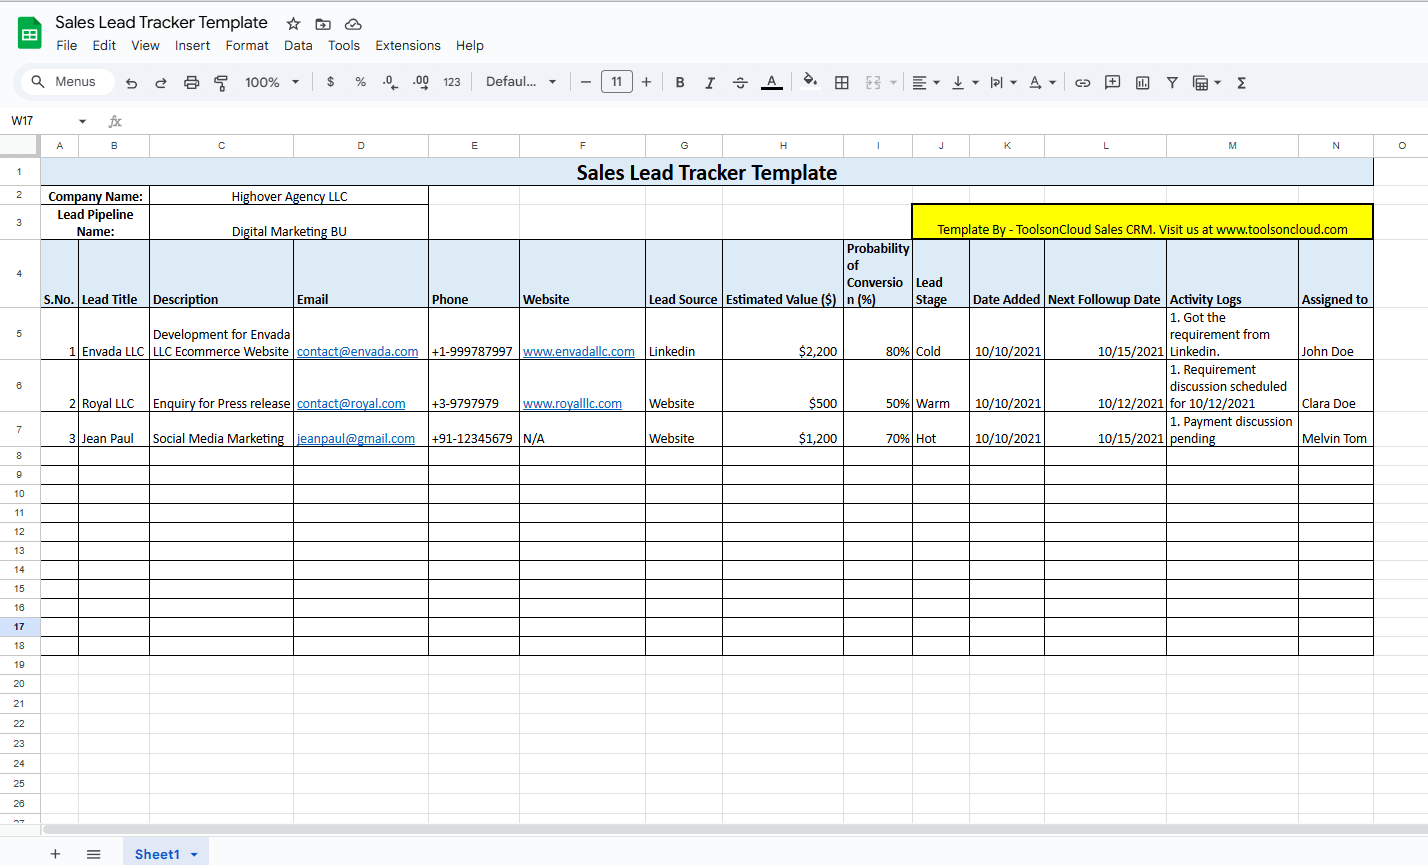Open the zoom level dropdown
This screenshot has width=1428, height=865.
271,82
